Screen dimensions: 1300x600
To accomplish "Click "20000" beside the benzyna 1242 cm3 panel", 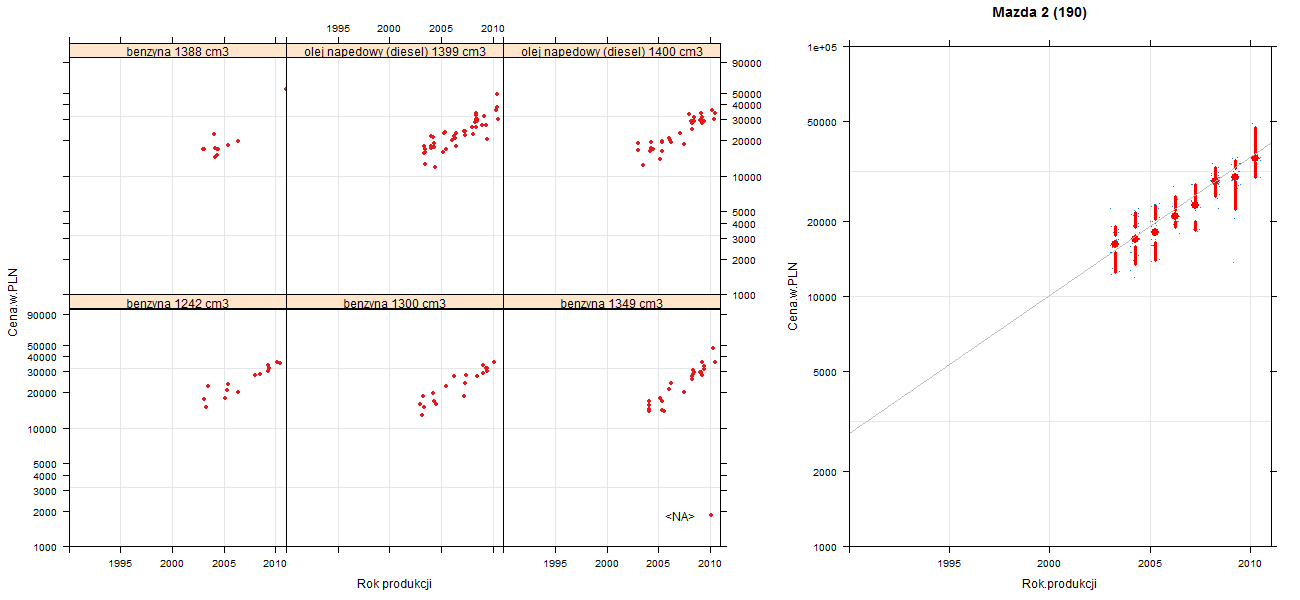I will pyautogui.click(x=44, y=393).
